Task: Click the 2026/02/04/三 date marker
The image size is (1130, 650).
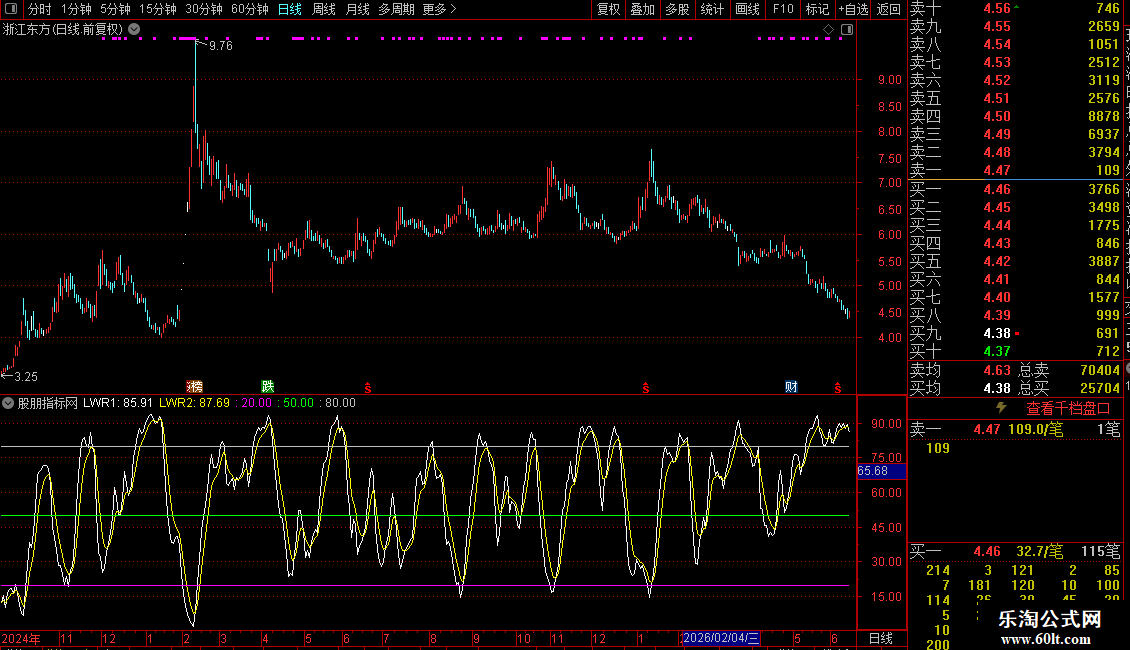Action: pos(721,638)
